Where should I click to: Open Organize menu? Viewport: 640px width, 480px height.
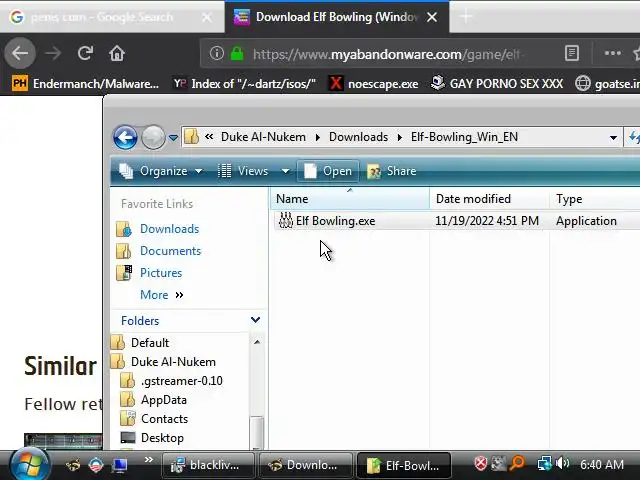tap(161, 171)
